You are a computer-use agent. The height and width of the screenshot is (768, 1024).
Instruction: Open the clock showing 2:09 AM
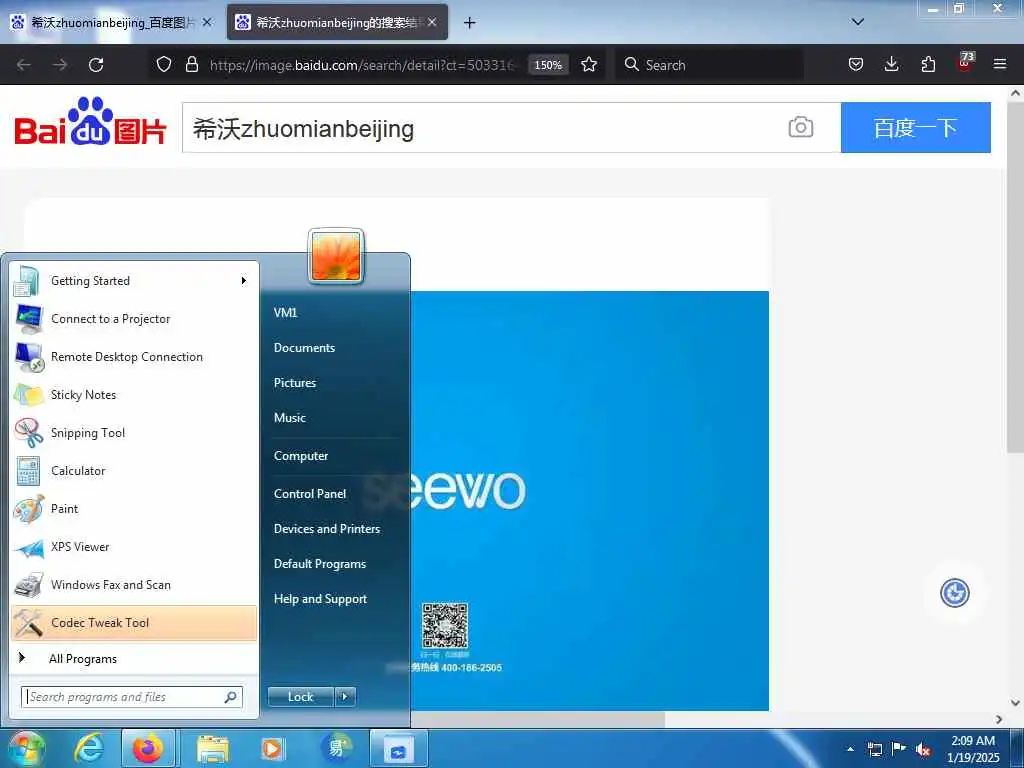pos(973,749)
